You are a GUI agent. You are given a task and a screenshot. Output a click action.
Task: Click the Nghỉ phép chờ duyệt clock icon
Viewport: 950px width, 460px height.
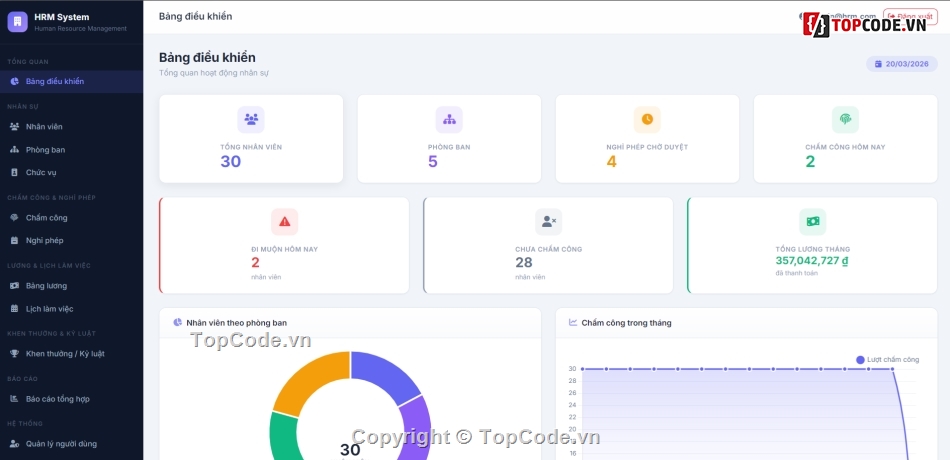(647, 119)
